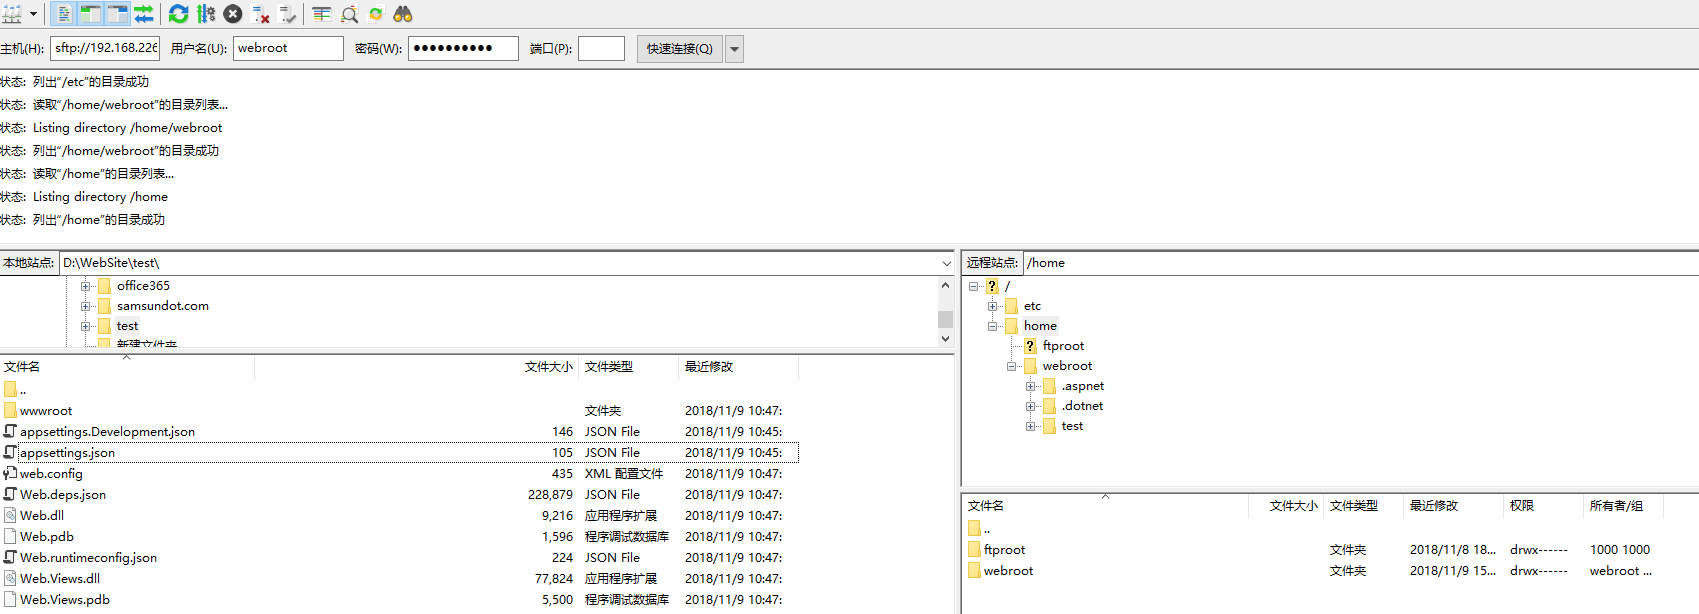
Task: Select .dotnet folder in remote tree
Action: pos(1082,406)
